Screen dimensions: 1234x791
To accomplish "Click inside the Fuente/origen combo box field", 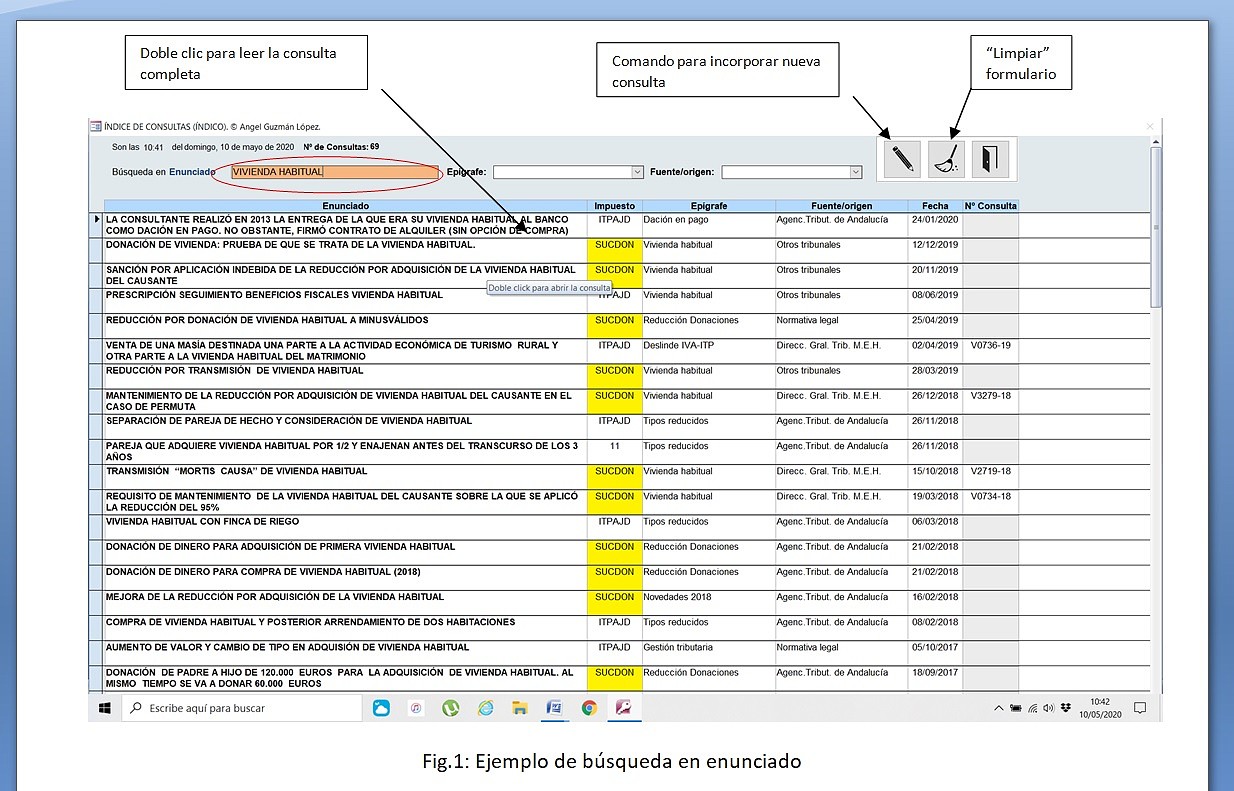I will [786, 172].
